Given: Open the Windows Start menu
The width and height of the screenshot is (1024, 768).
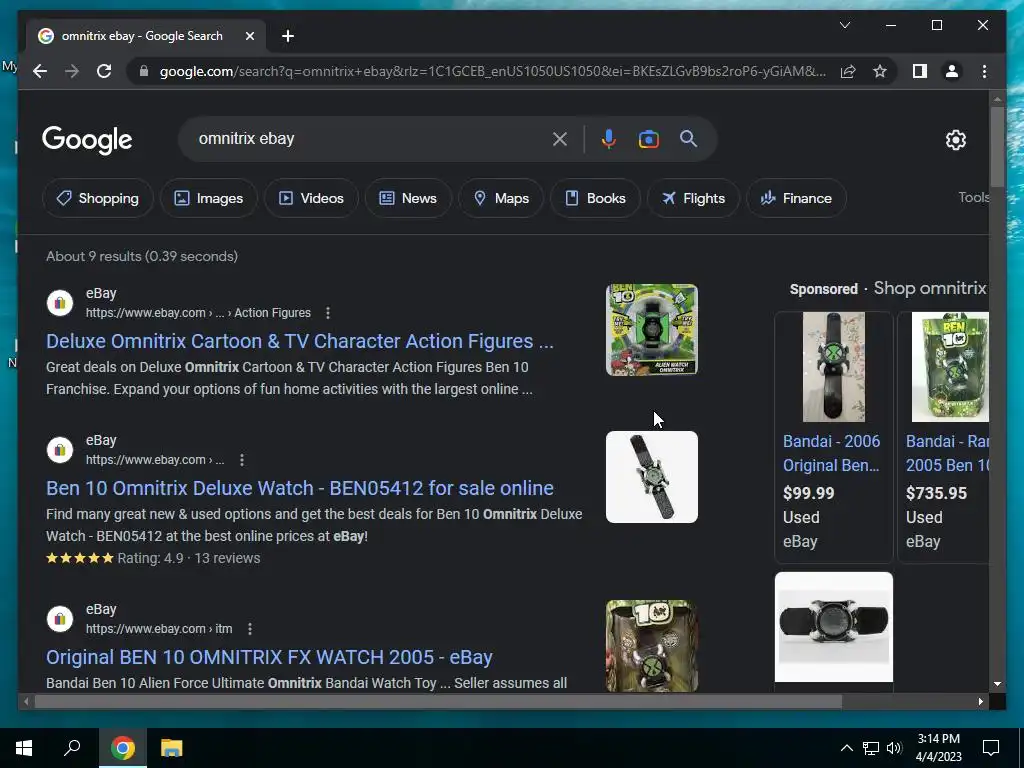Looking at the screenshot, I should 24,748.
